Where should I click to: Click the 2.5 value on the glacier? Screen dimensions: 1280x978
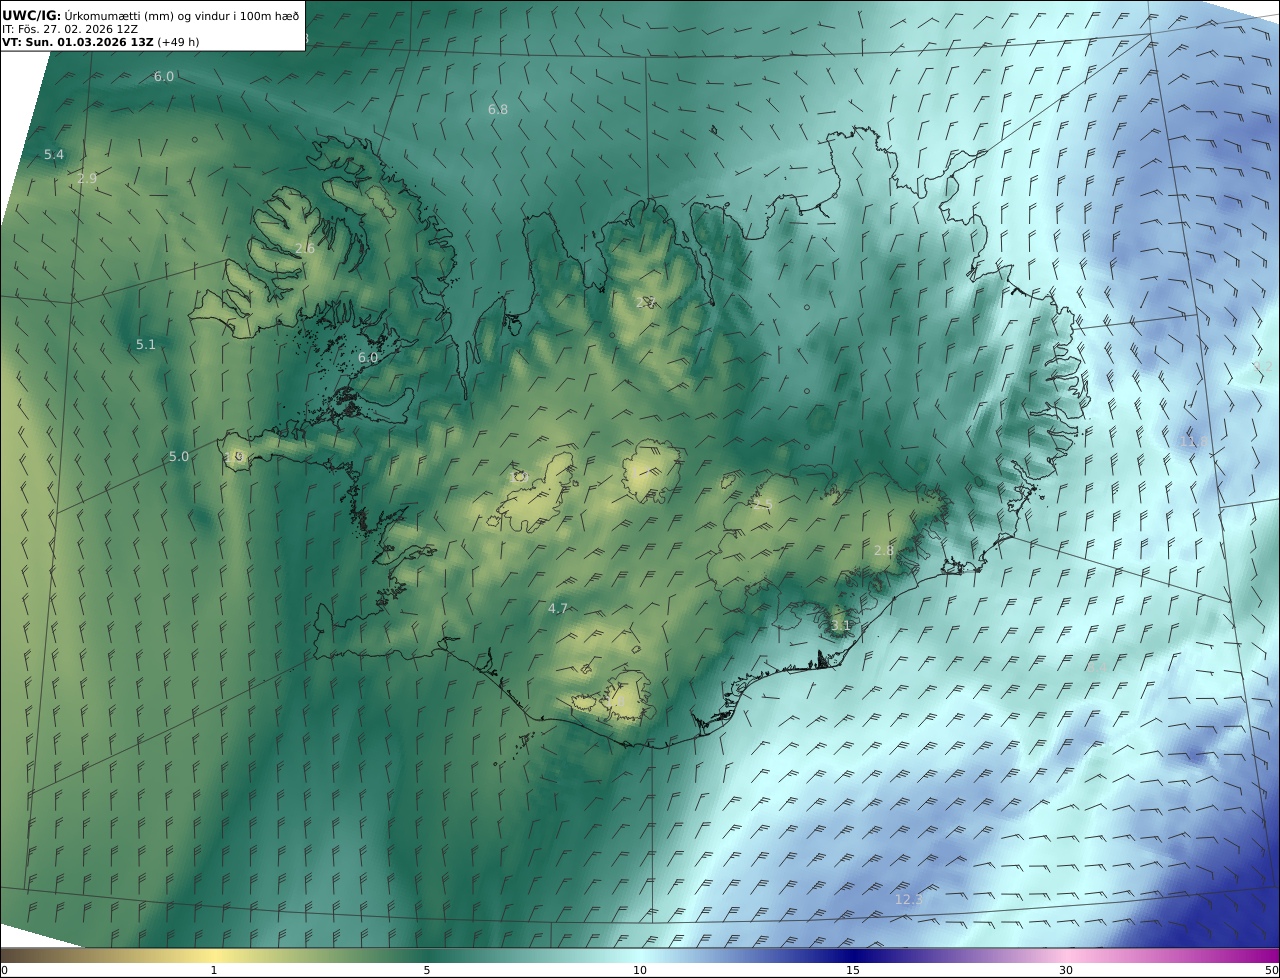[763, 505]
